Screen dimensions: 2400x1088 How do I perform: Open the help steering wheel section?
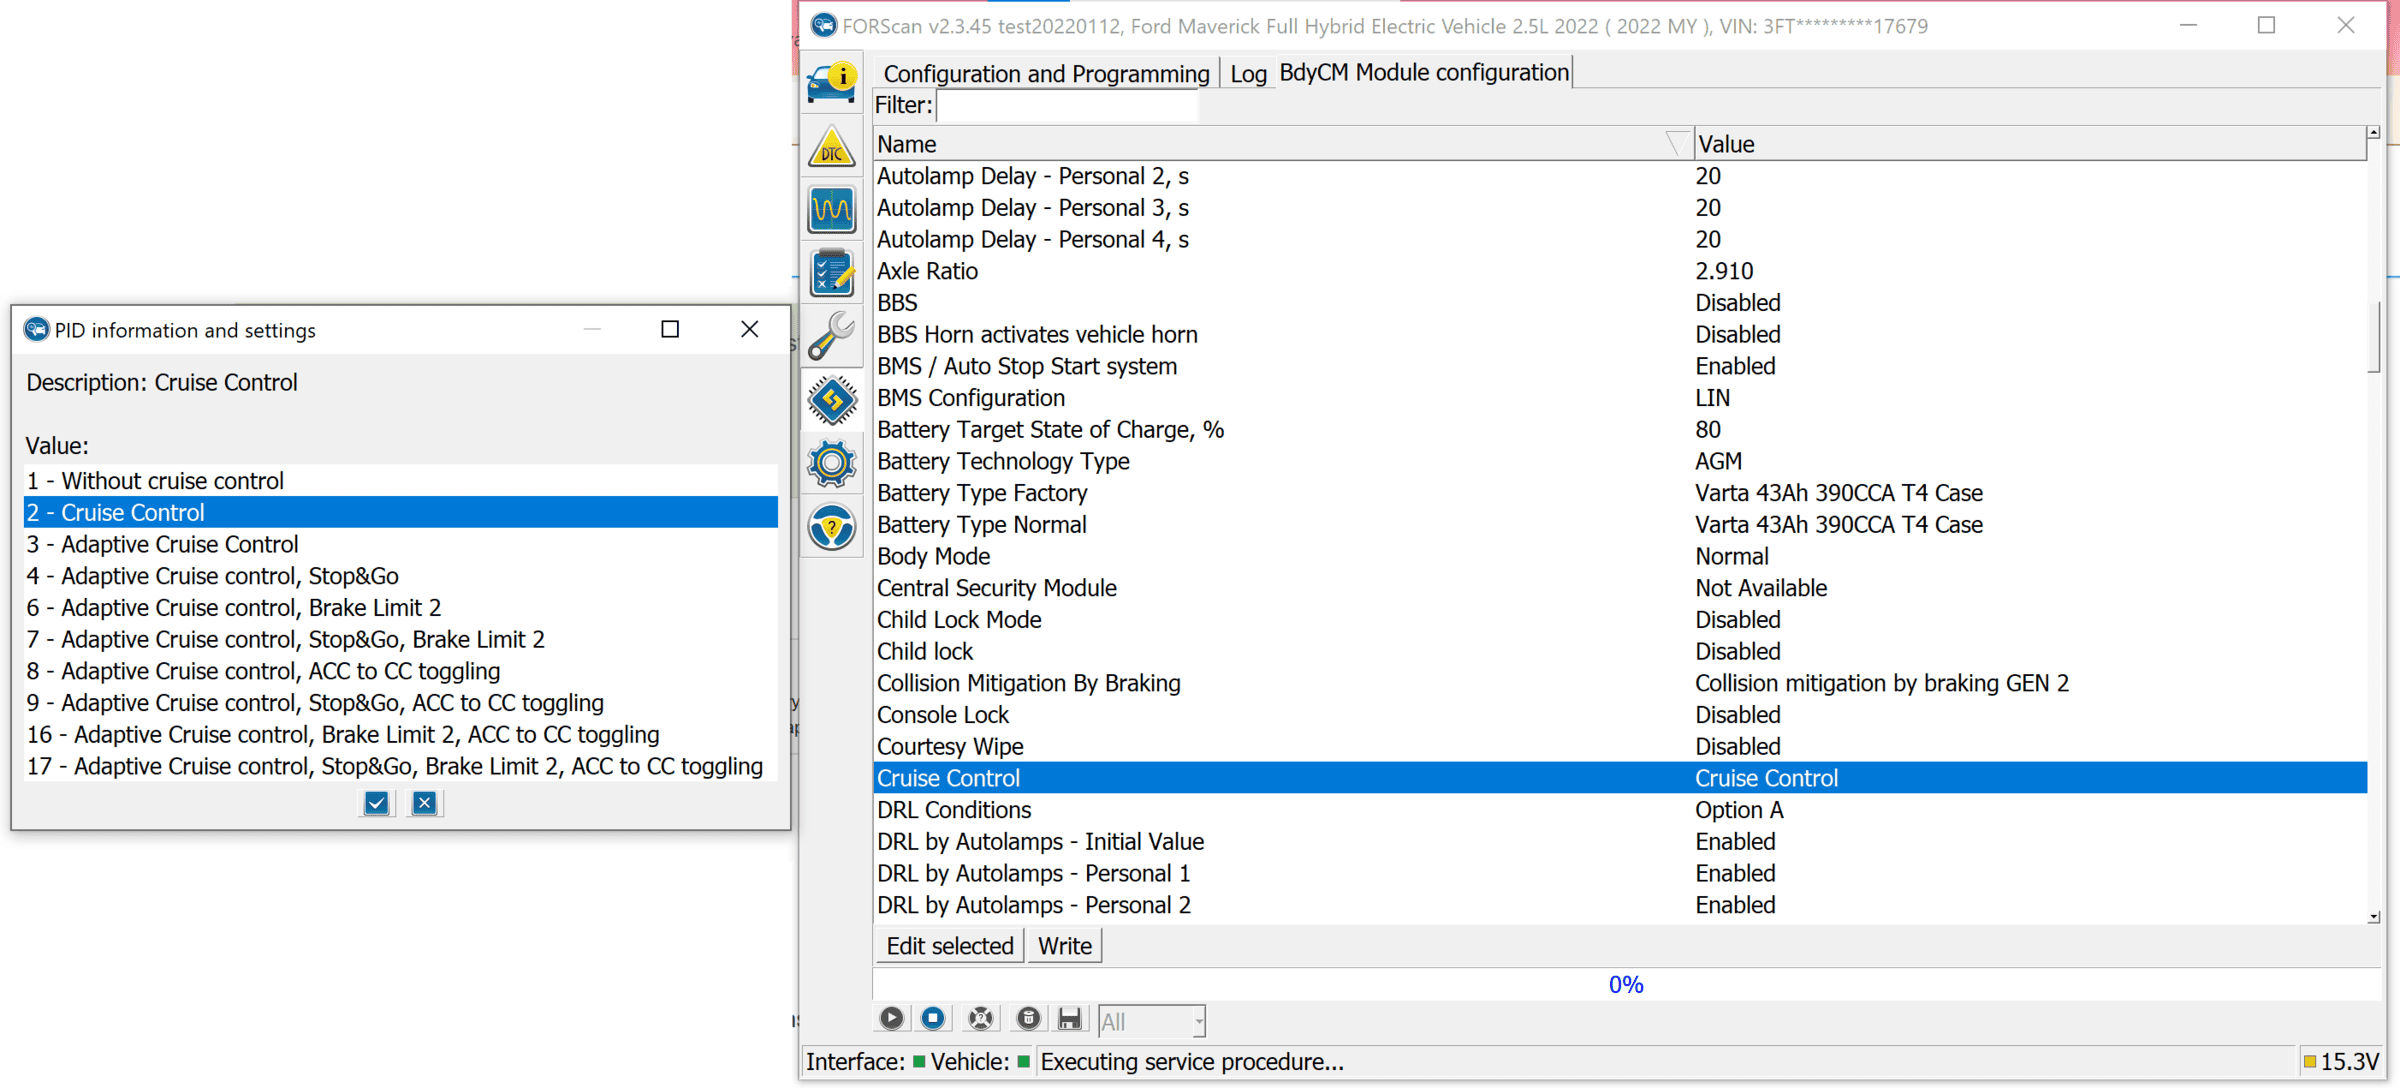click(831, 527)
